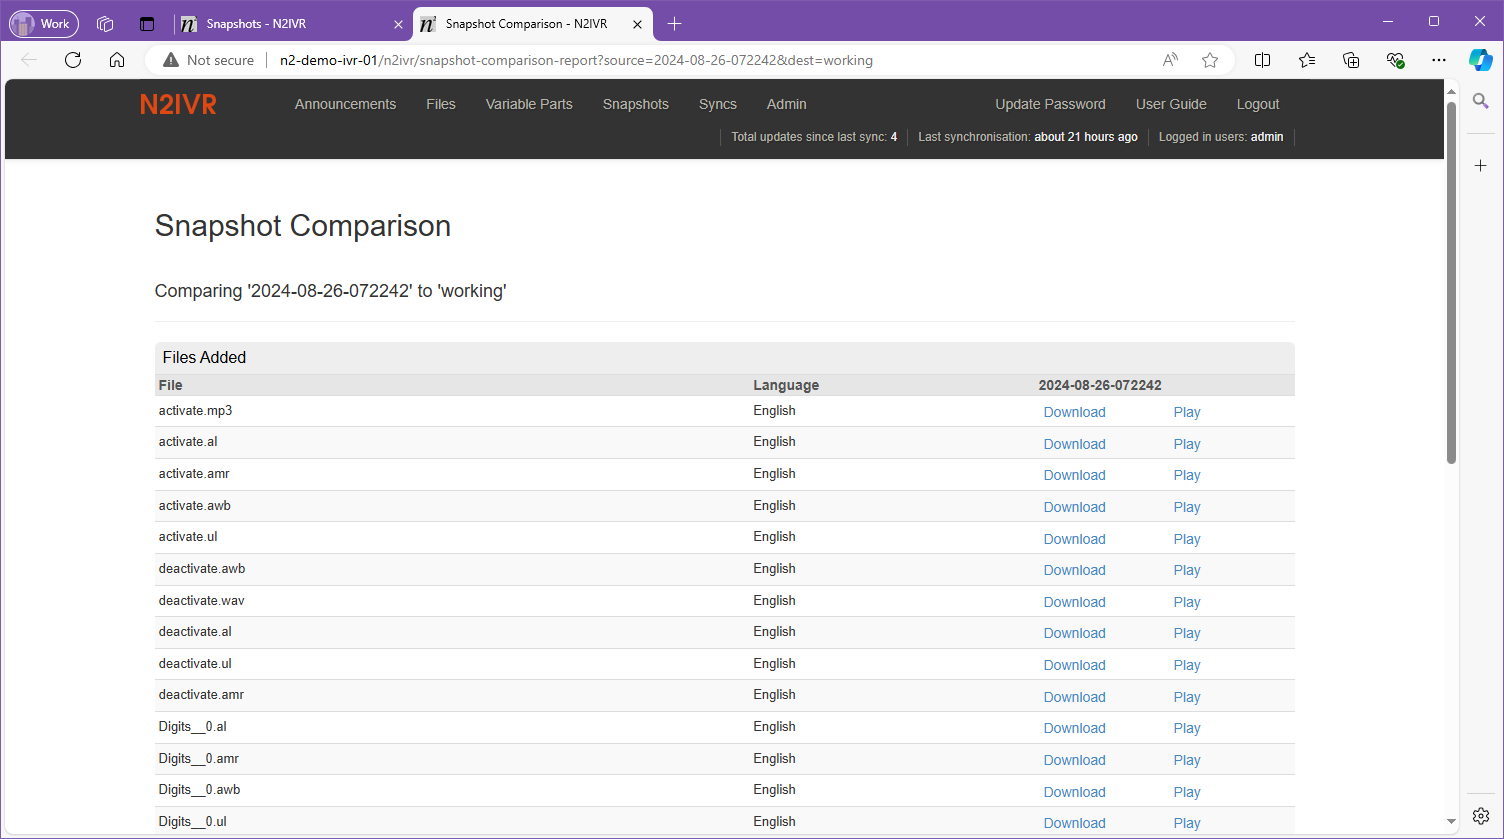Select the File column header

pos(170,385)
